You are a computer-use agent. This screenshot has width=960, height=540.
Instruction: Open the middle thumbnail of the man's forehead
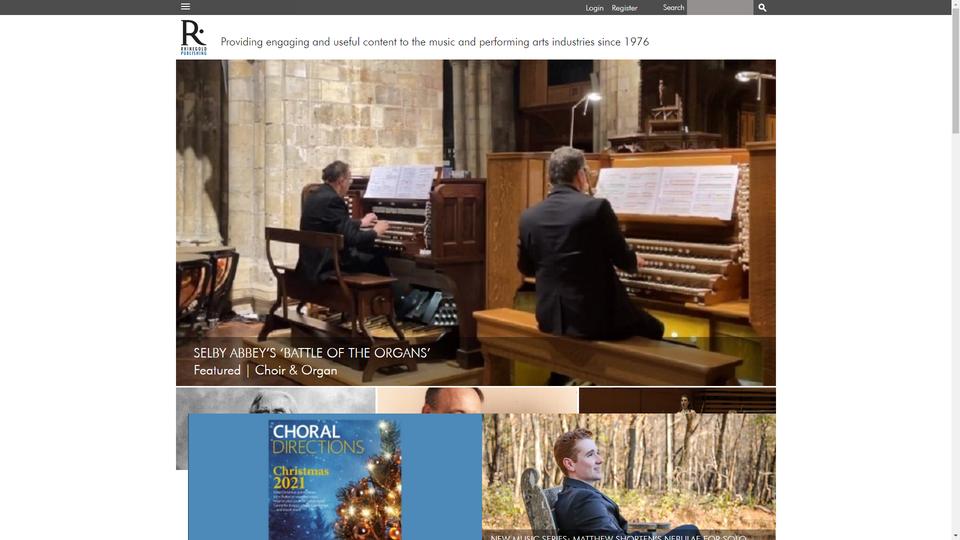(x=477, y=400)
